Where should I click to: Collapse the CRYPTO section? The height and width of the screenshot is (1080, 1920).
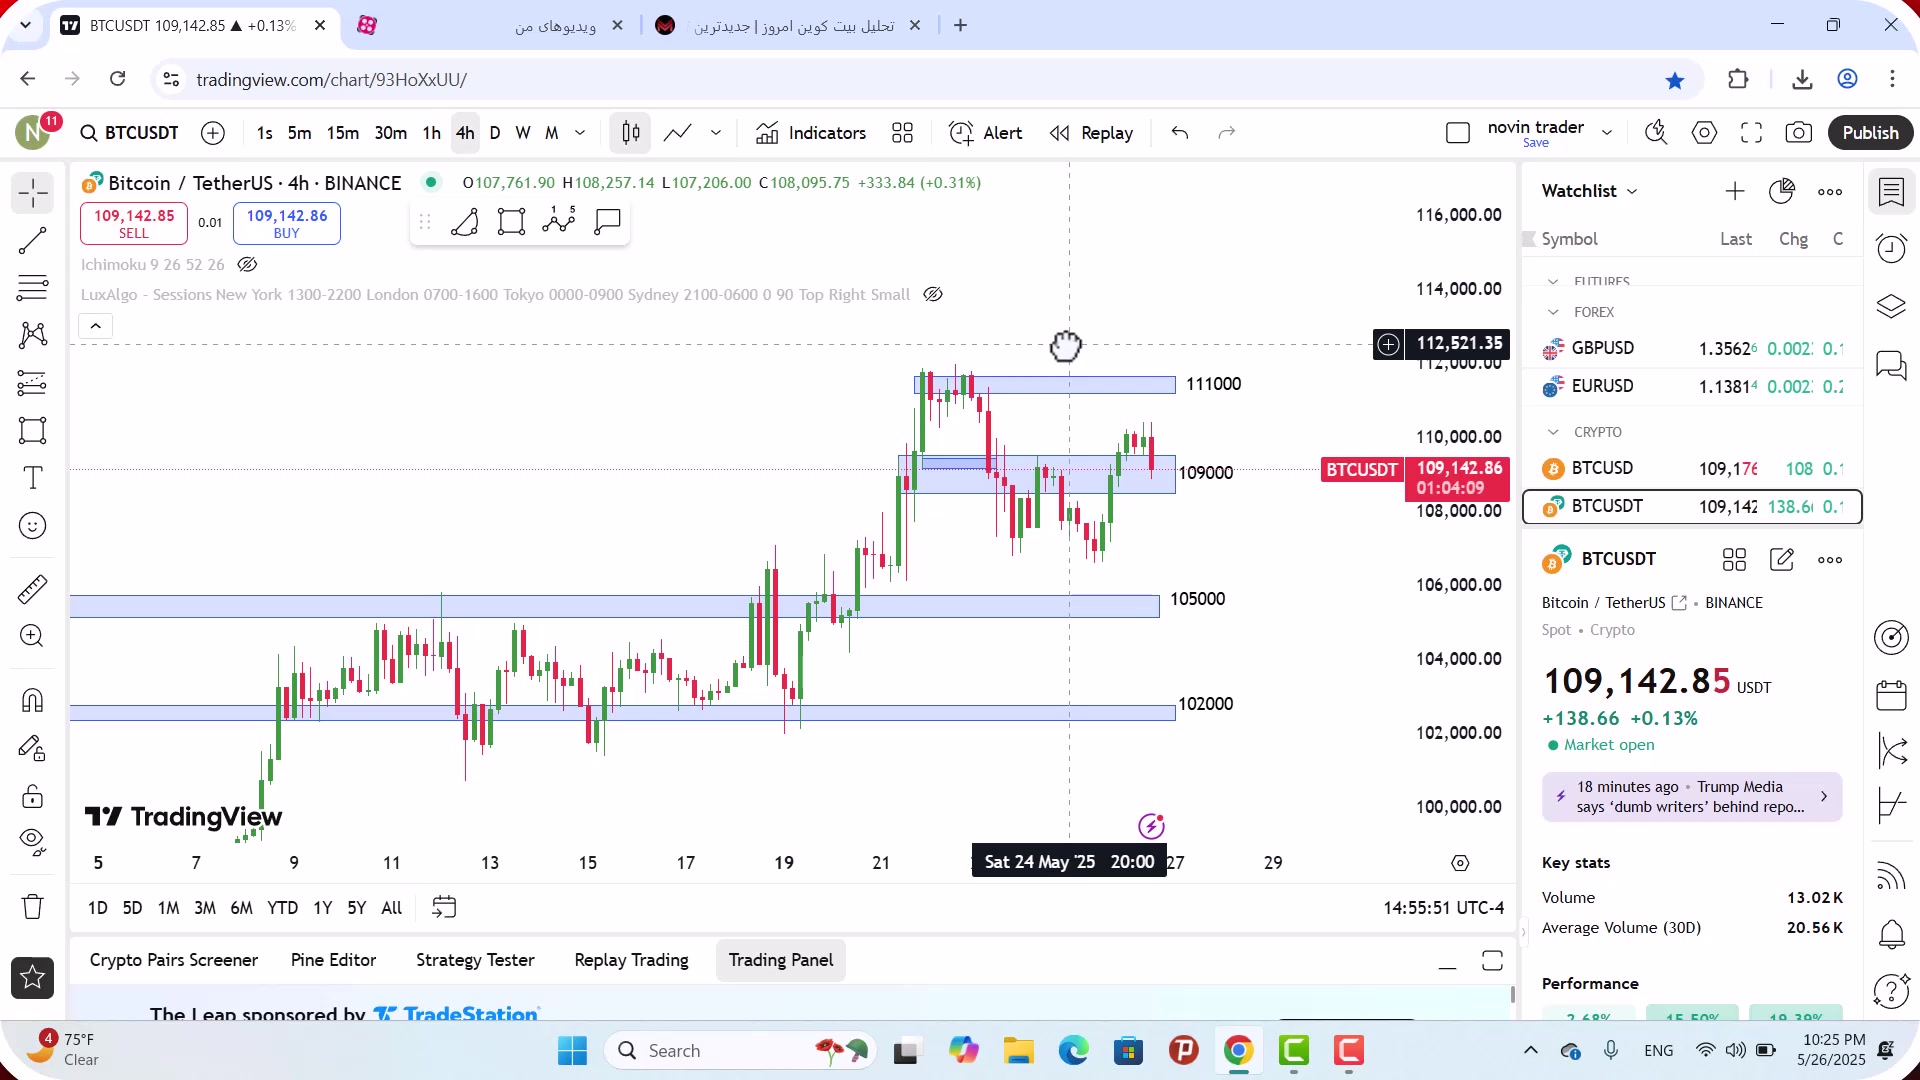1553,432
